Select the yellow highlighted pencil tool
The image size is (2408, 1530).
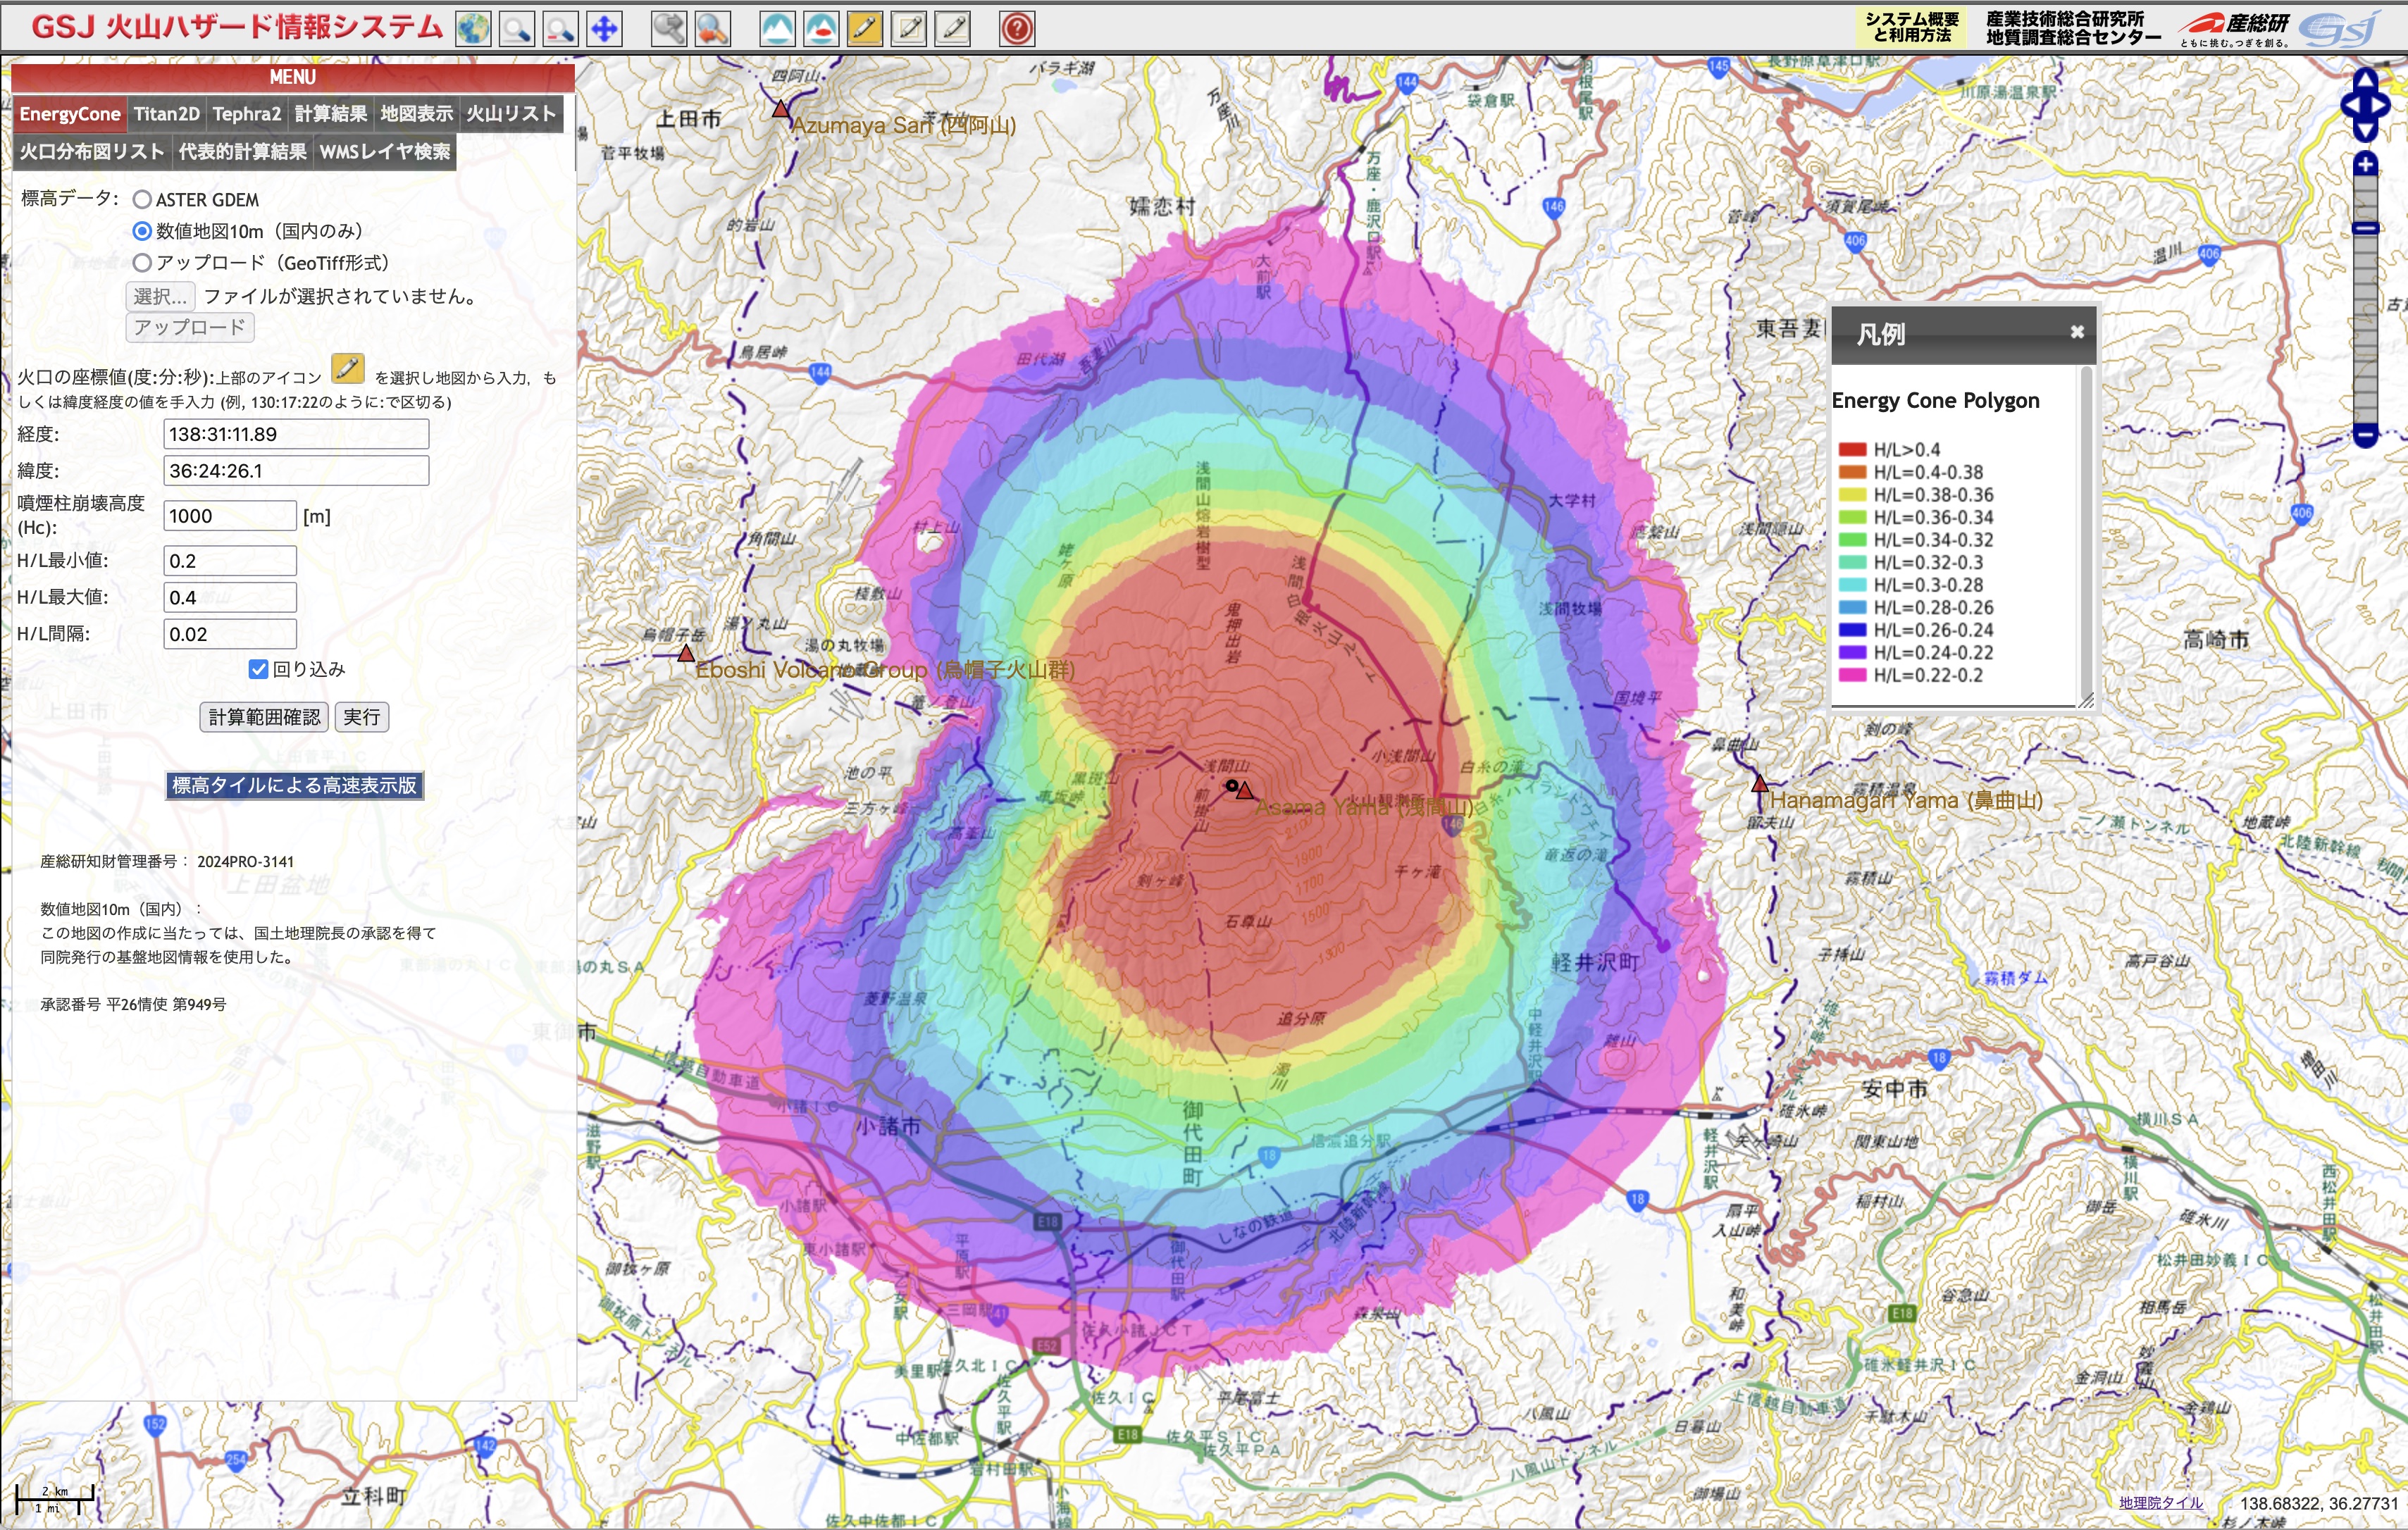[x=865, y=28]
